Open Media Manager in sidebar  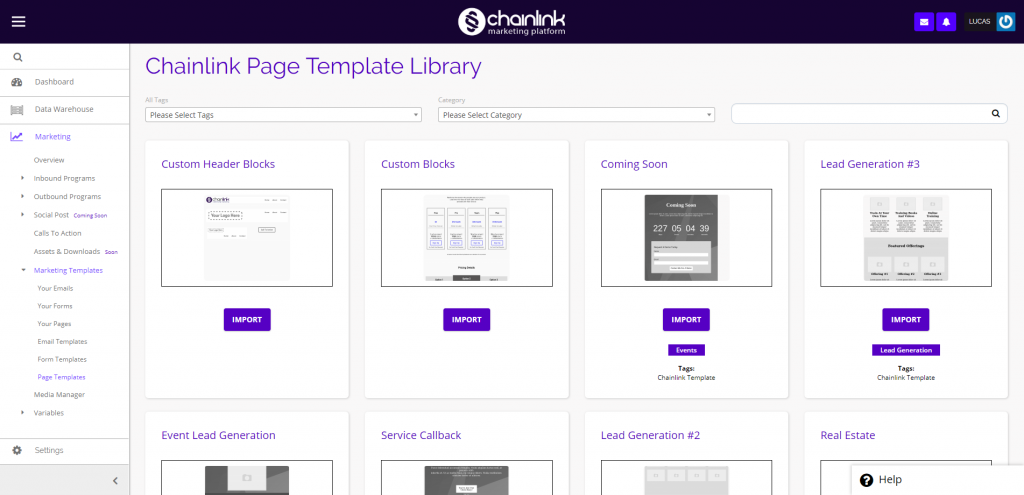pyautogui.click(x=59, y=394)
